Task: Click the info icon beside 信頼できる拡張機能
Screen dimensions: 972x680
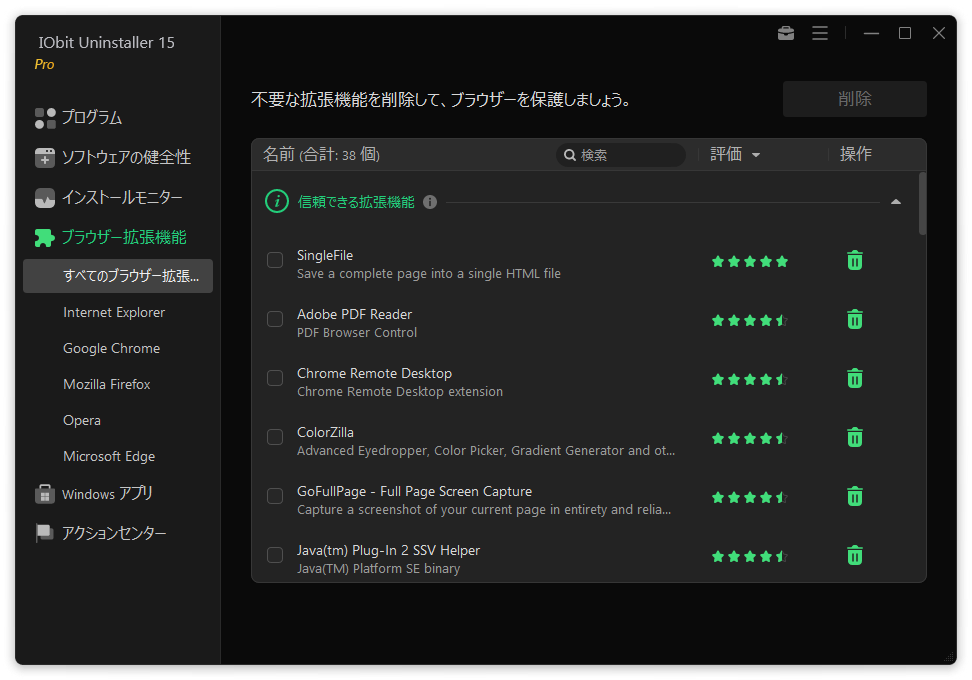Action: click(430, 202)
